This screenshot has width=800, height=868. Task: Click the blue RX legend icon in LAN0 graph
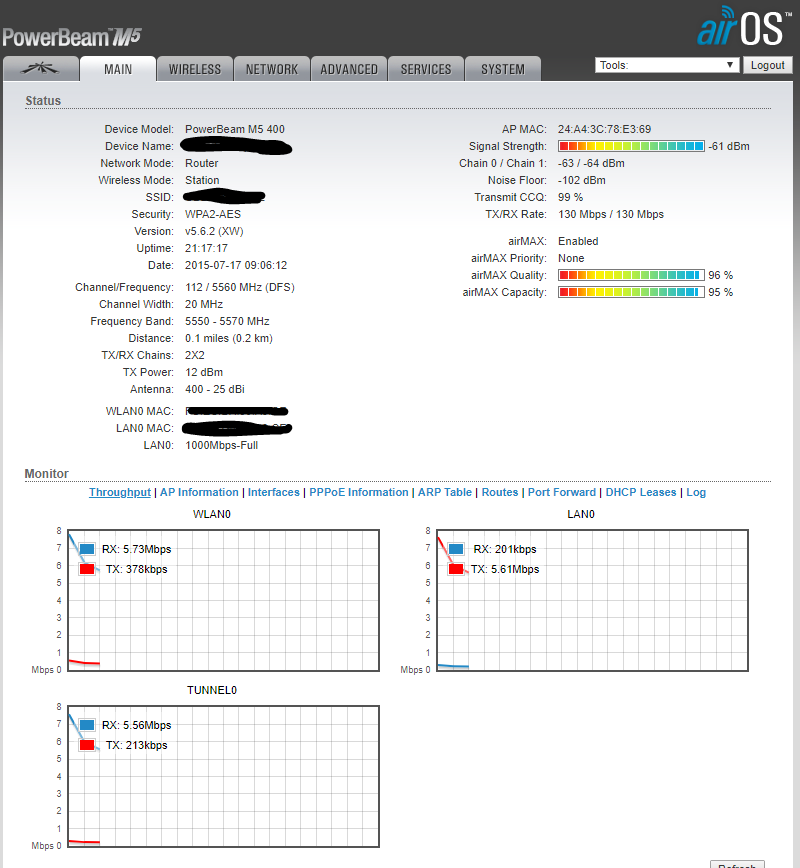457,549
